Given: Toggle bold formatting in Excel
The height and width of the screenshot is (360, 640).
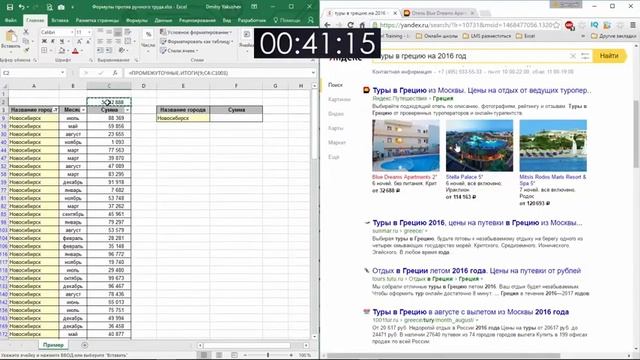Looking at the screenshot, I should 44,41.
